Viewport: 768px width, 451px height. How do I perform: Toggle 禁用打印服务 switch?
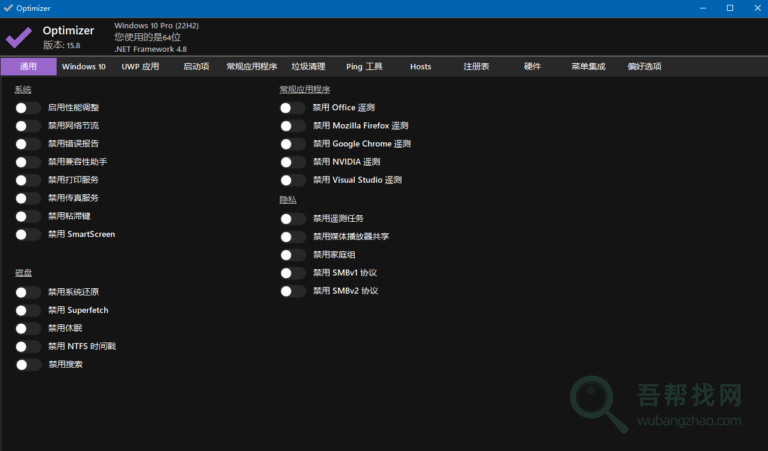click(29, 180)
